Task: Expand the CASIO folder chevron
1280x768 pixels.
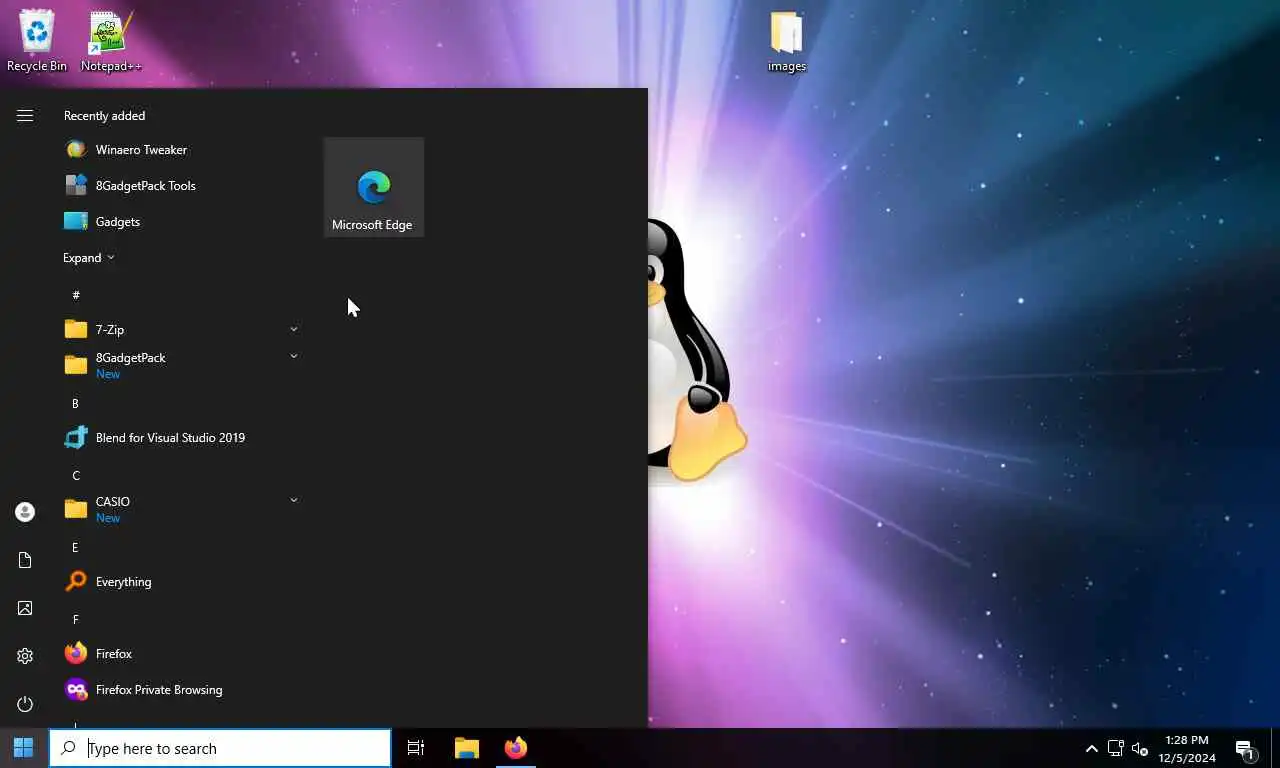Action: tap(294, 500)
